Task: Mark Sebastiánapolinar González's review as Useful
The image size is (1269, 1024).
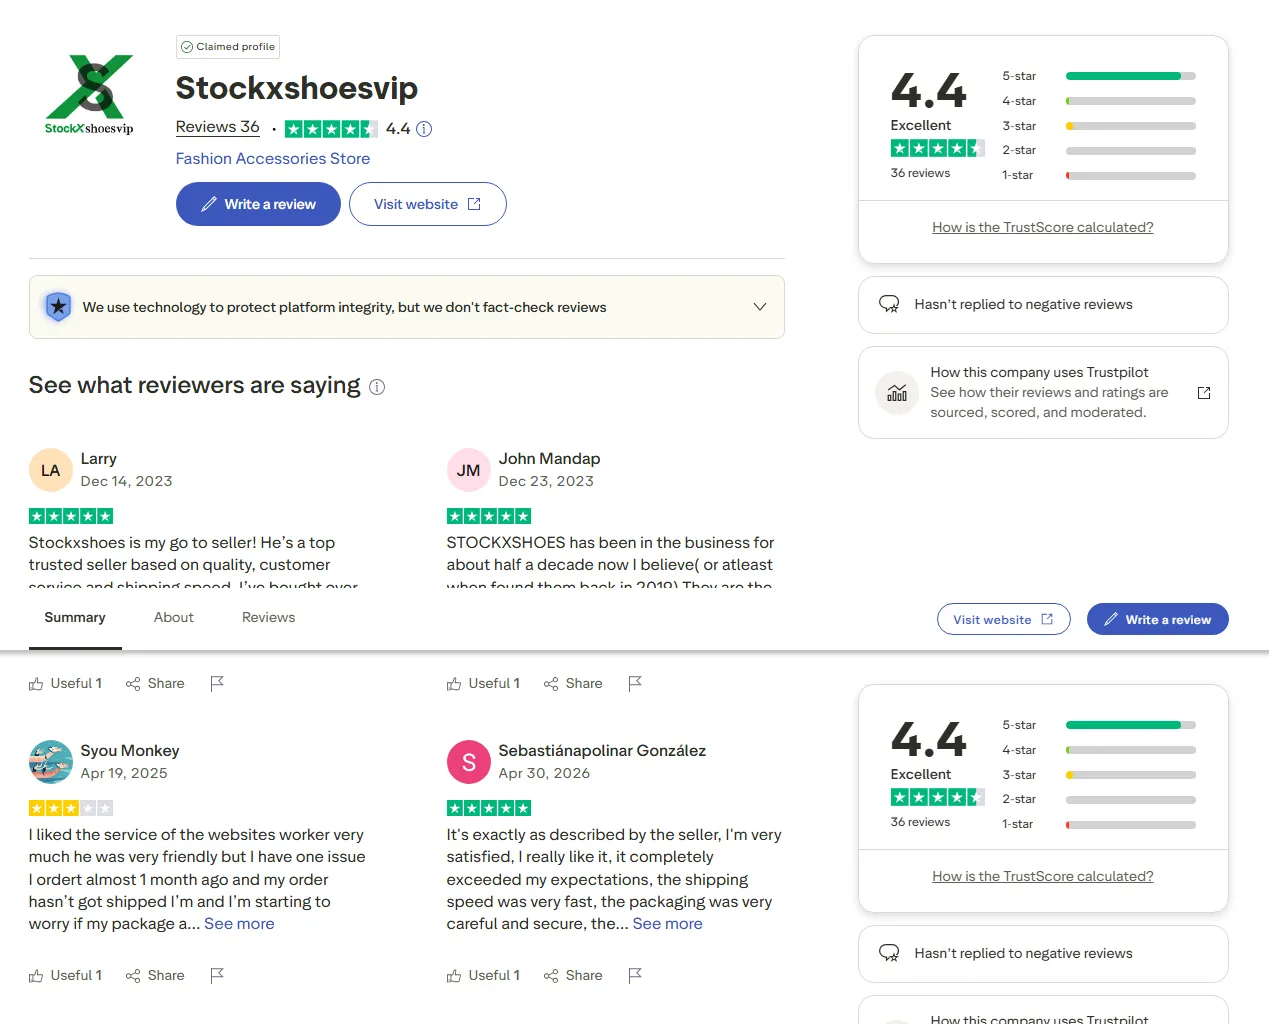Action: 483,976
